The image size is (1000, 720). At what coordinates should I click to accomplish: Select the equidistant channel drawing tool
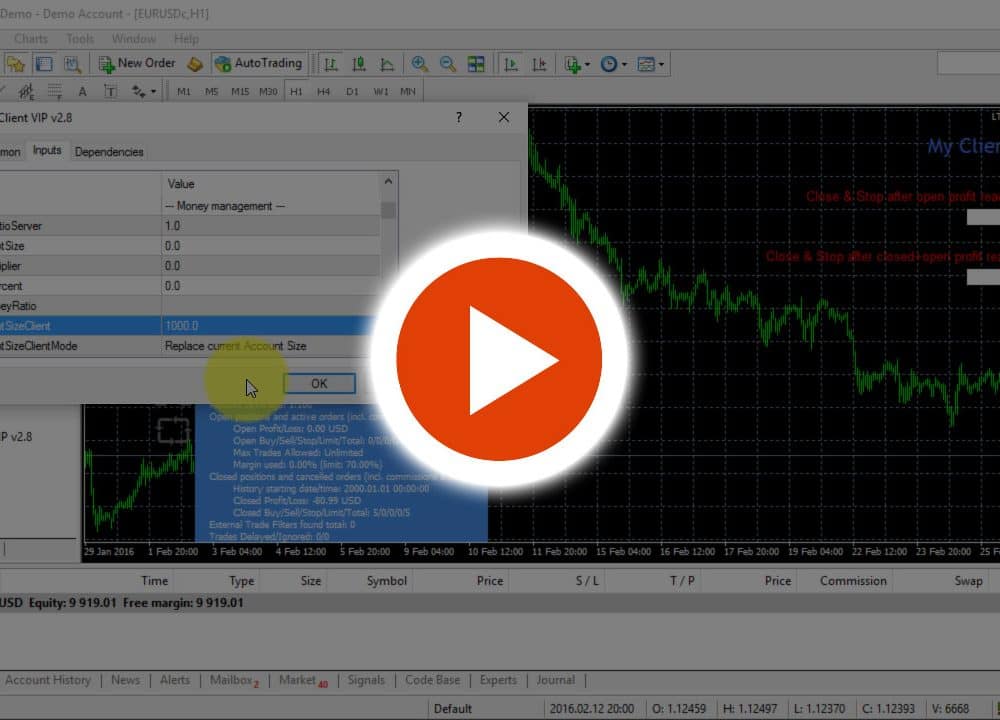[x=26, y=91]
